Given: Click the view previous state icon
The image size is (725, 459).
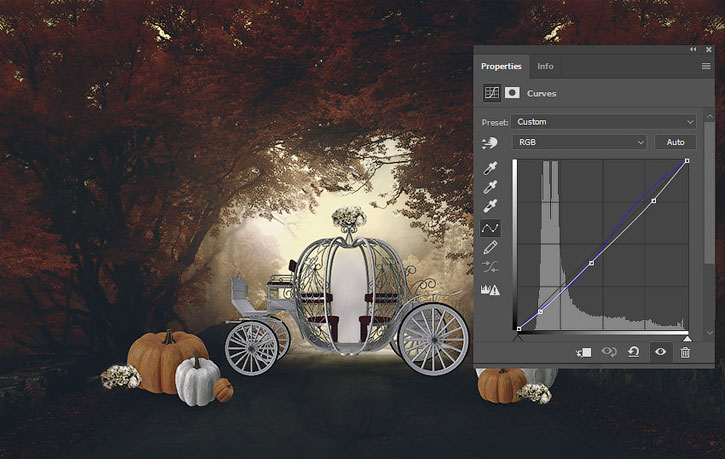Looking at the screenshot, I should [x=609, y=352].
